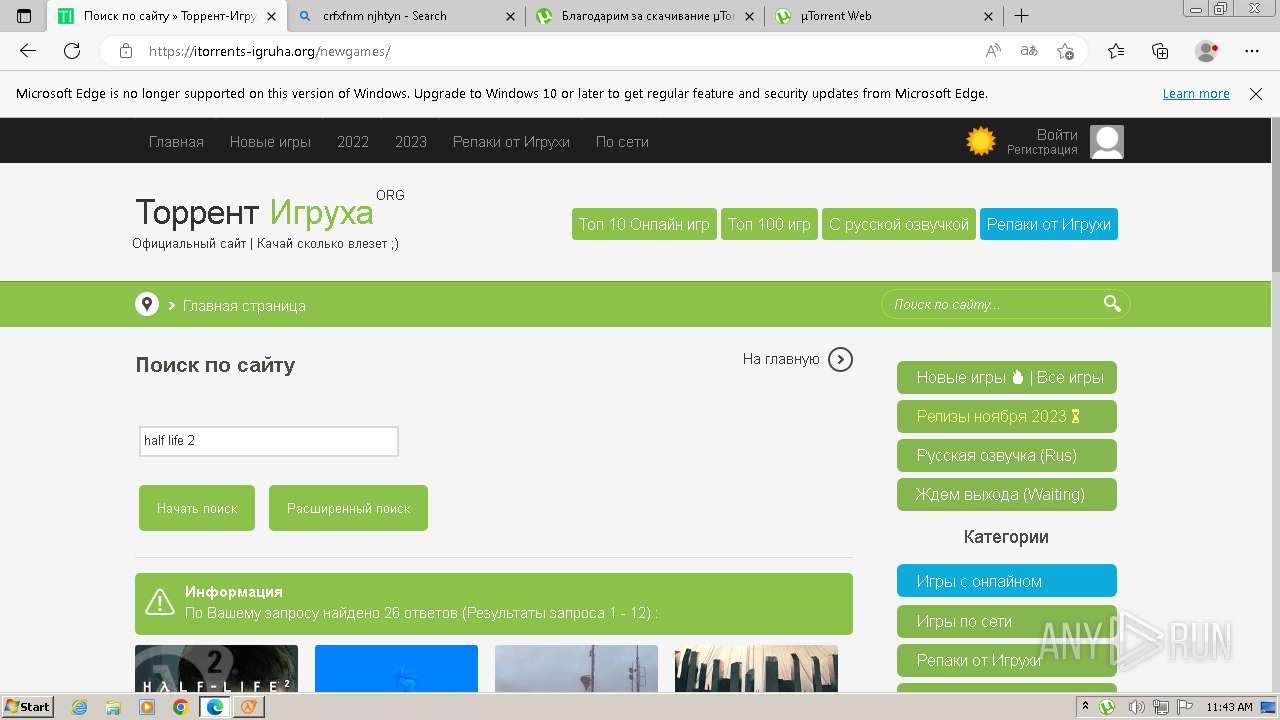The width and height of the screenshot is (1280, 720).
Task: Click the Торрент Игруха site logo
Action: (254, 212)
